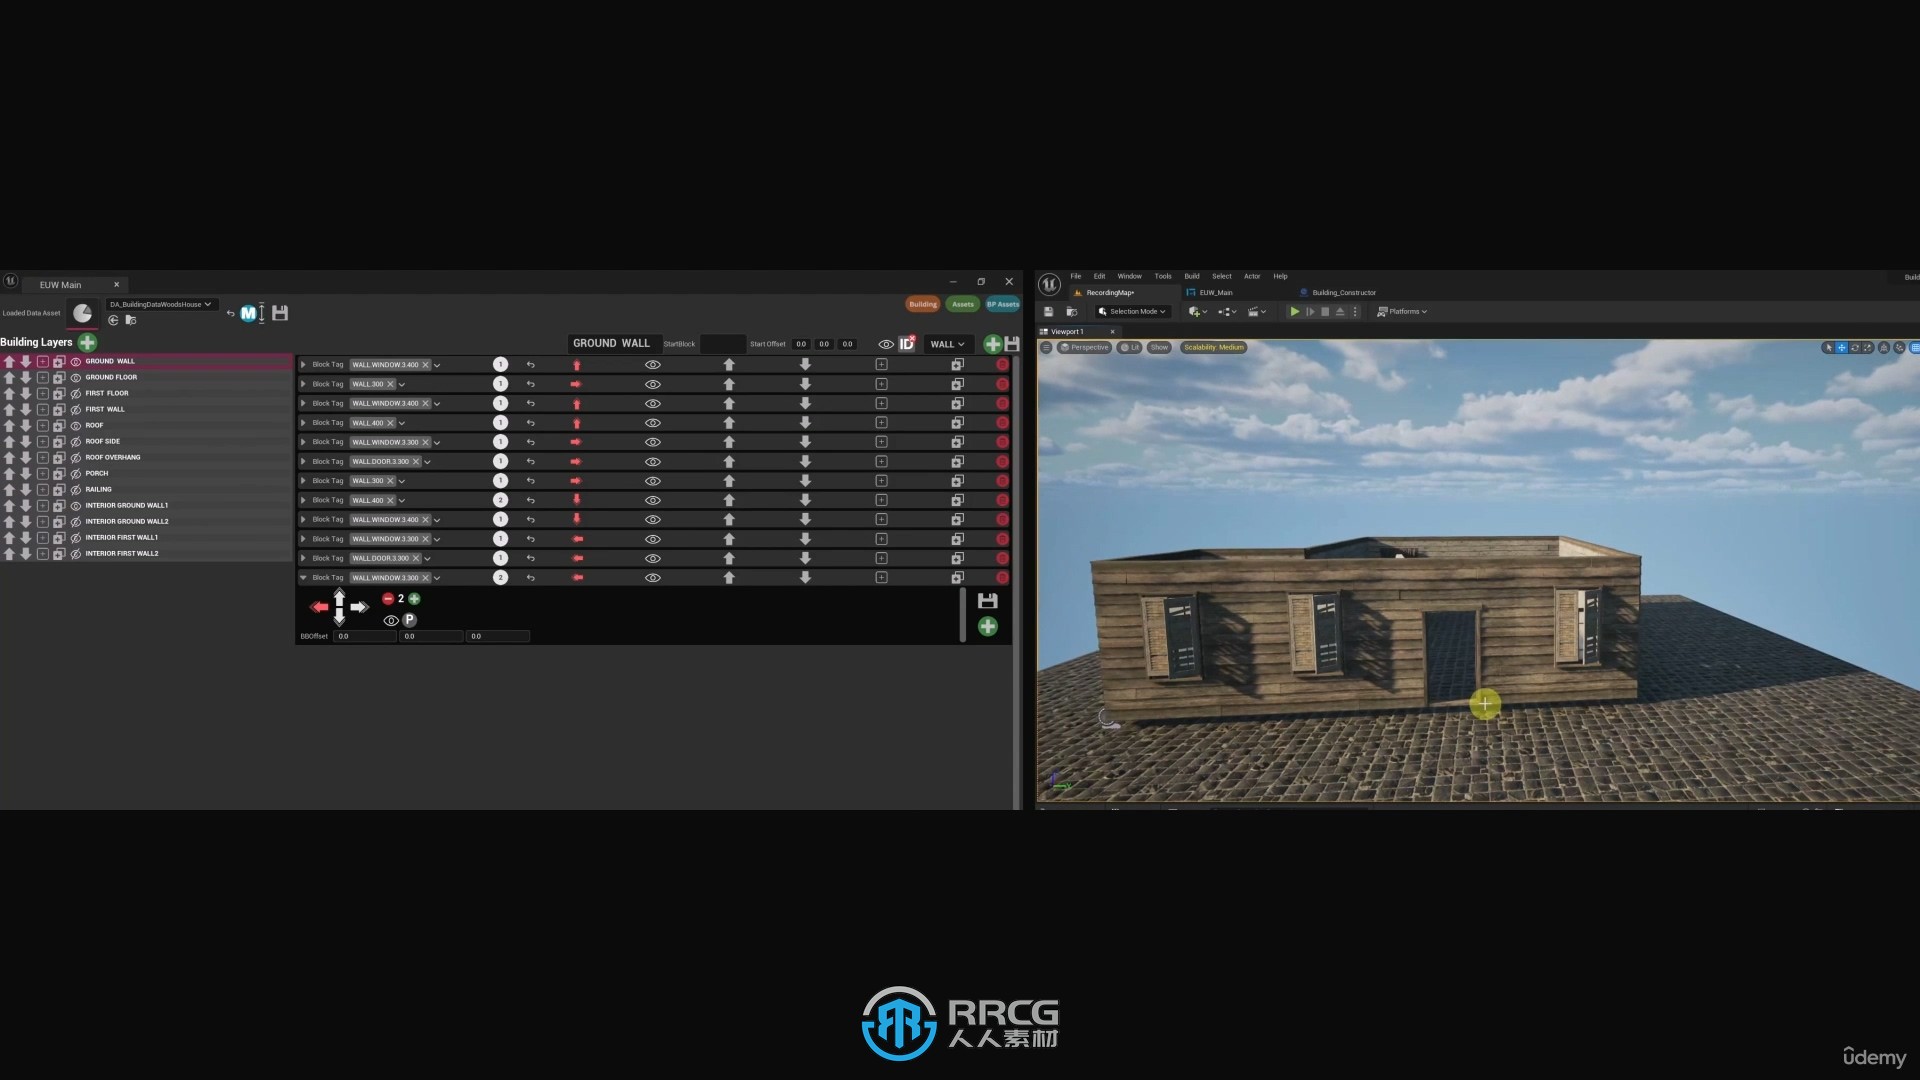The width and height of the screenshot is (1920, 1080).
Task: Open the Platforms dropdown
Action: [1402, 312]
